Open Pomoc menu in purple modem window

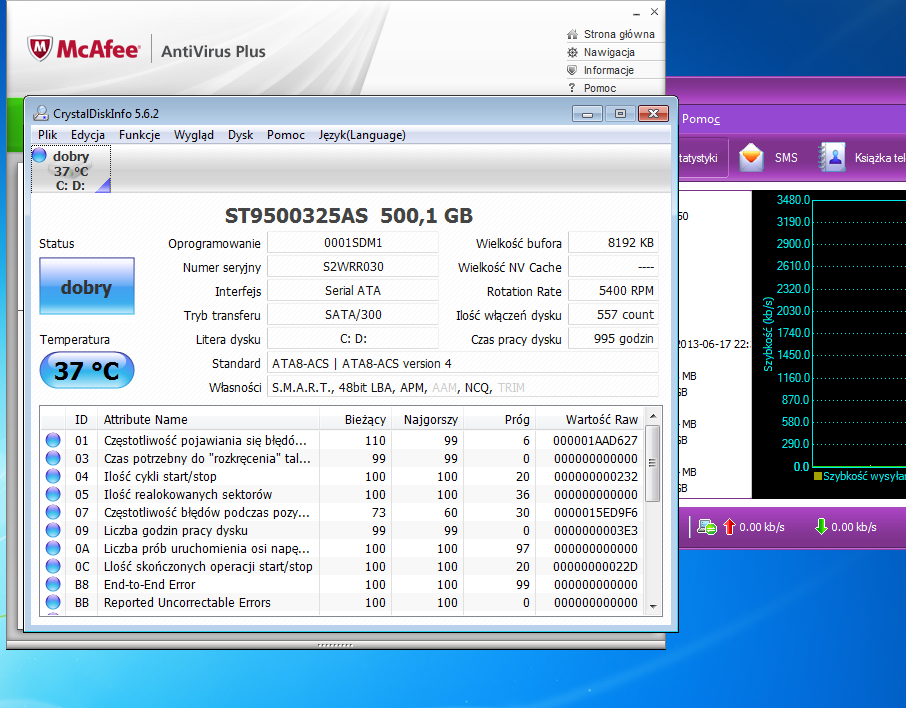click(701, 119)
